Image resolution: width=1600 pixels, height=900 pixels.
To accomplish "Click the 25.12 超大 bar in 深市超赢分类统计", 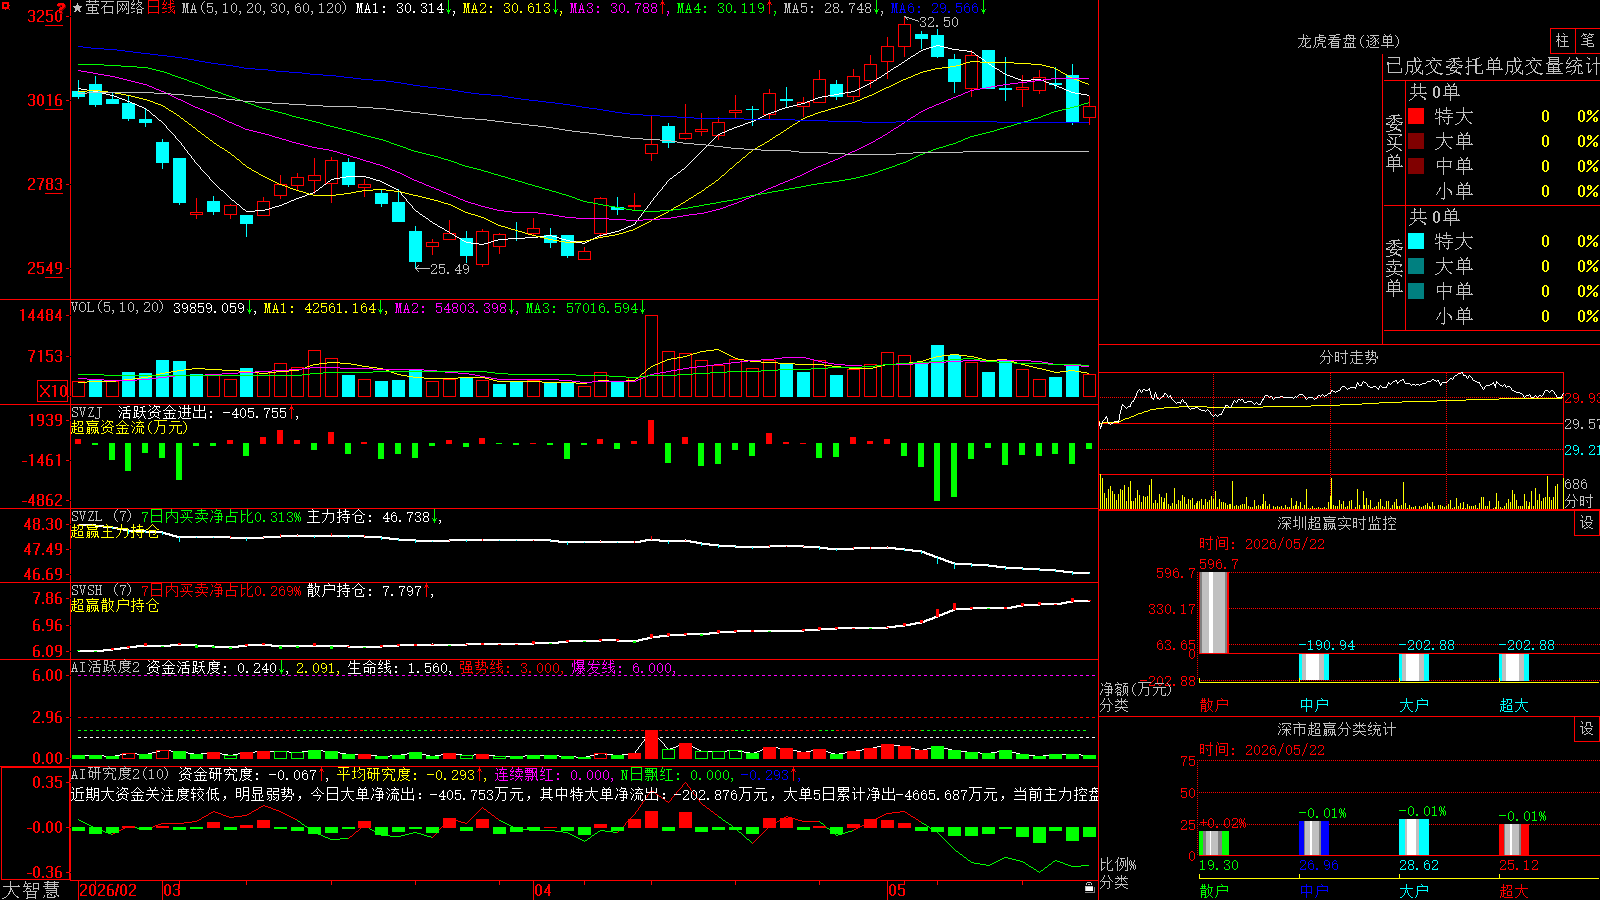I will tap(1513, 840).
